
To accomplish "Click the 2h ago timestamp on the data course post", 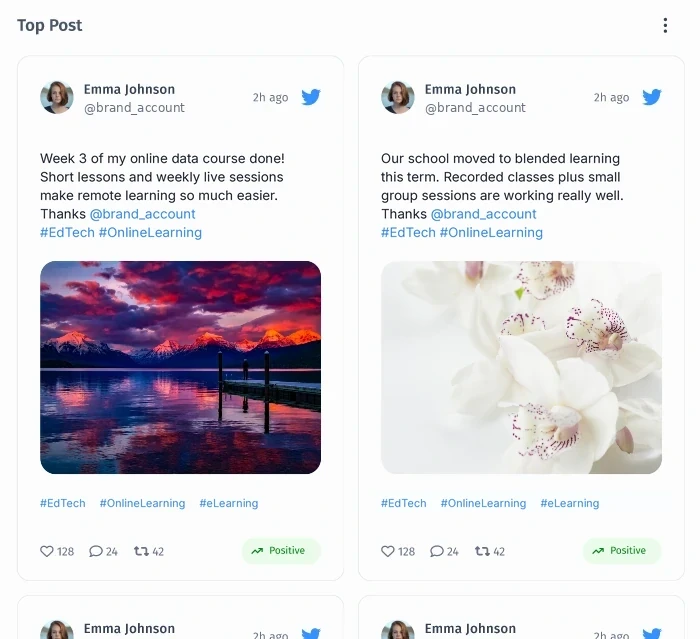I will coord(271,97).
